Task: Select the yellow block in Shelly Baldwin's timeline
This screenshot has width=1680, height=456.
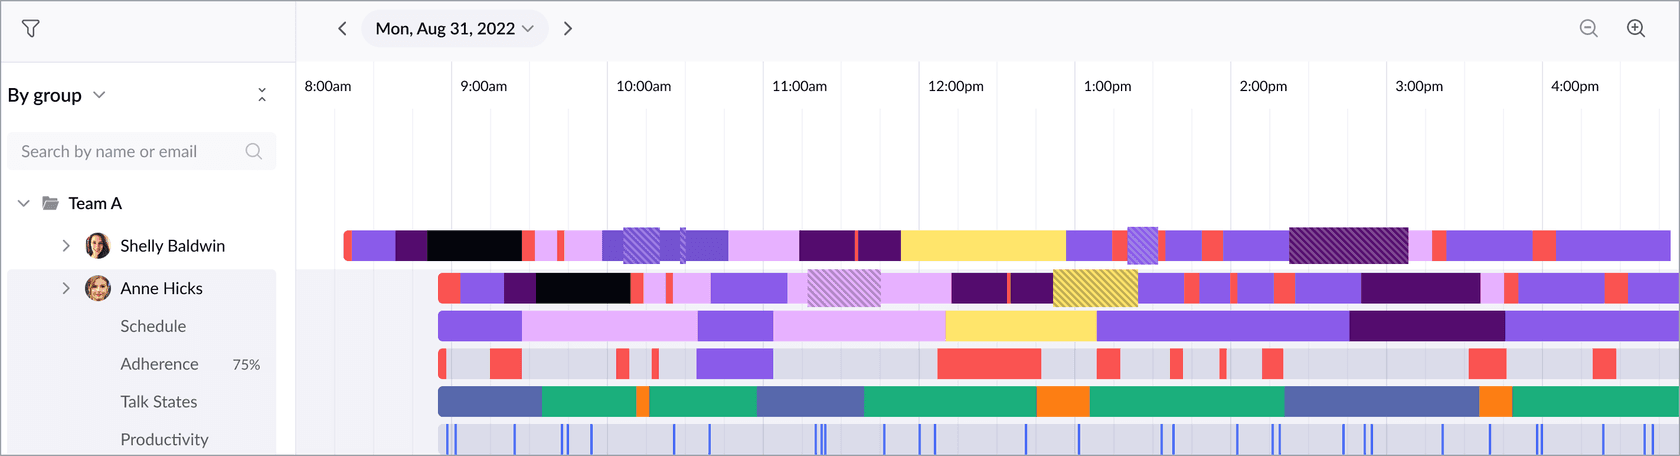Action: point(983,246)
